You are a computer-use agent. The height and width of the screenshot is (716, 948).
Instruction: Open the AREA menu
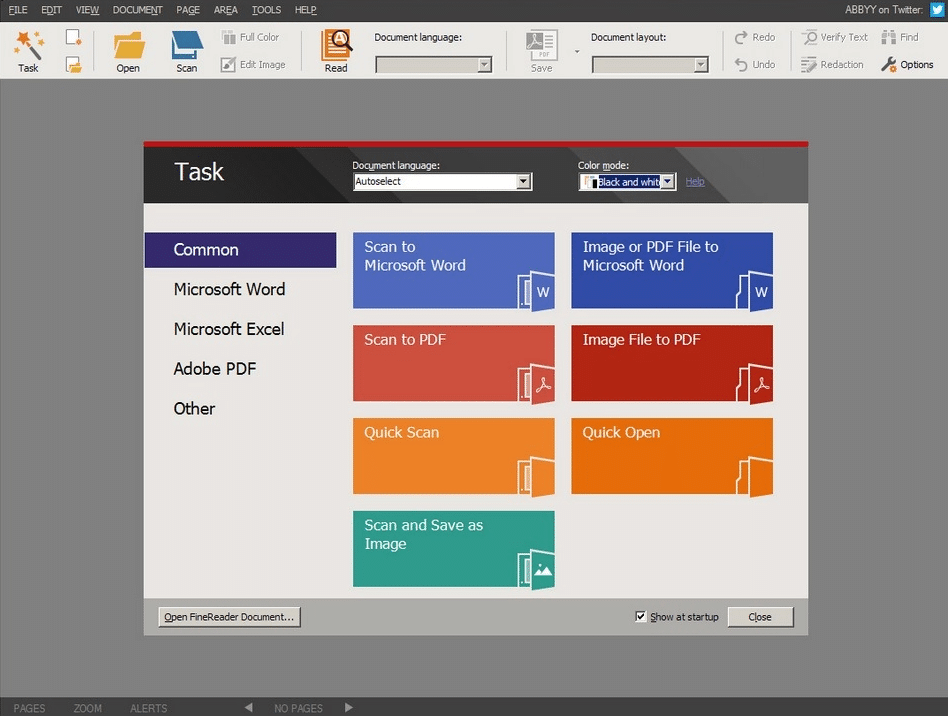click(226, 10)
